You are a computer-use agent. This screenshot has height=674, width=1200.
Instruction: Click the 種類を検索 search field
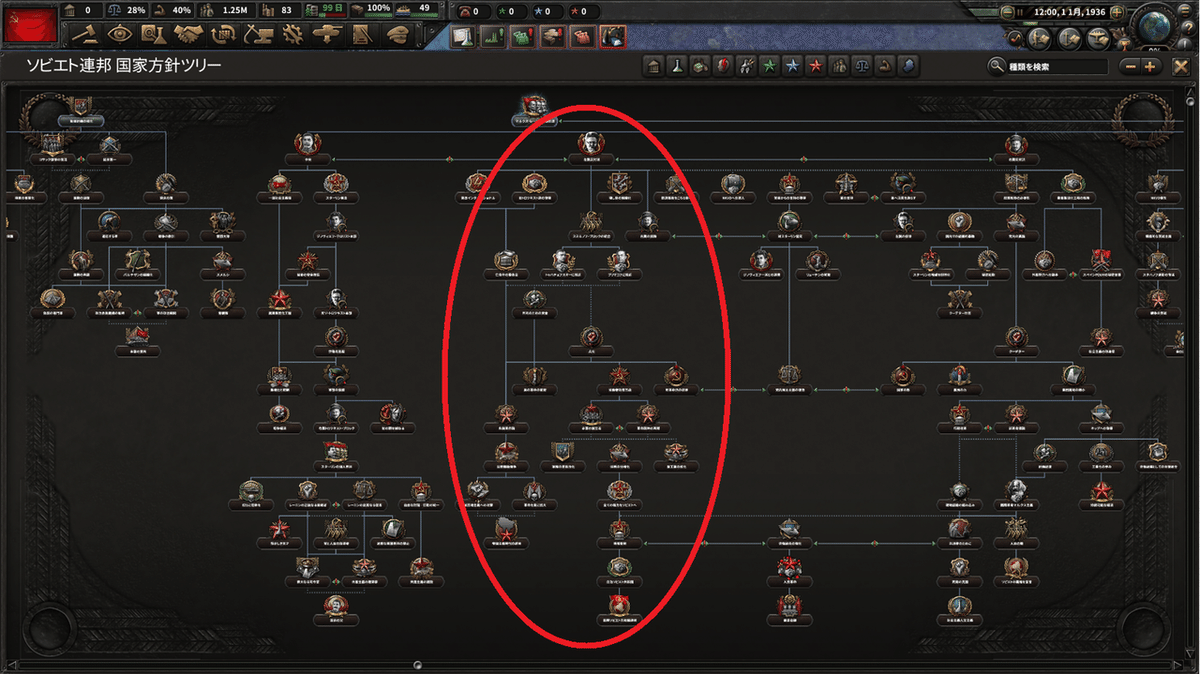point(1056,67)
